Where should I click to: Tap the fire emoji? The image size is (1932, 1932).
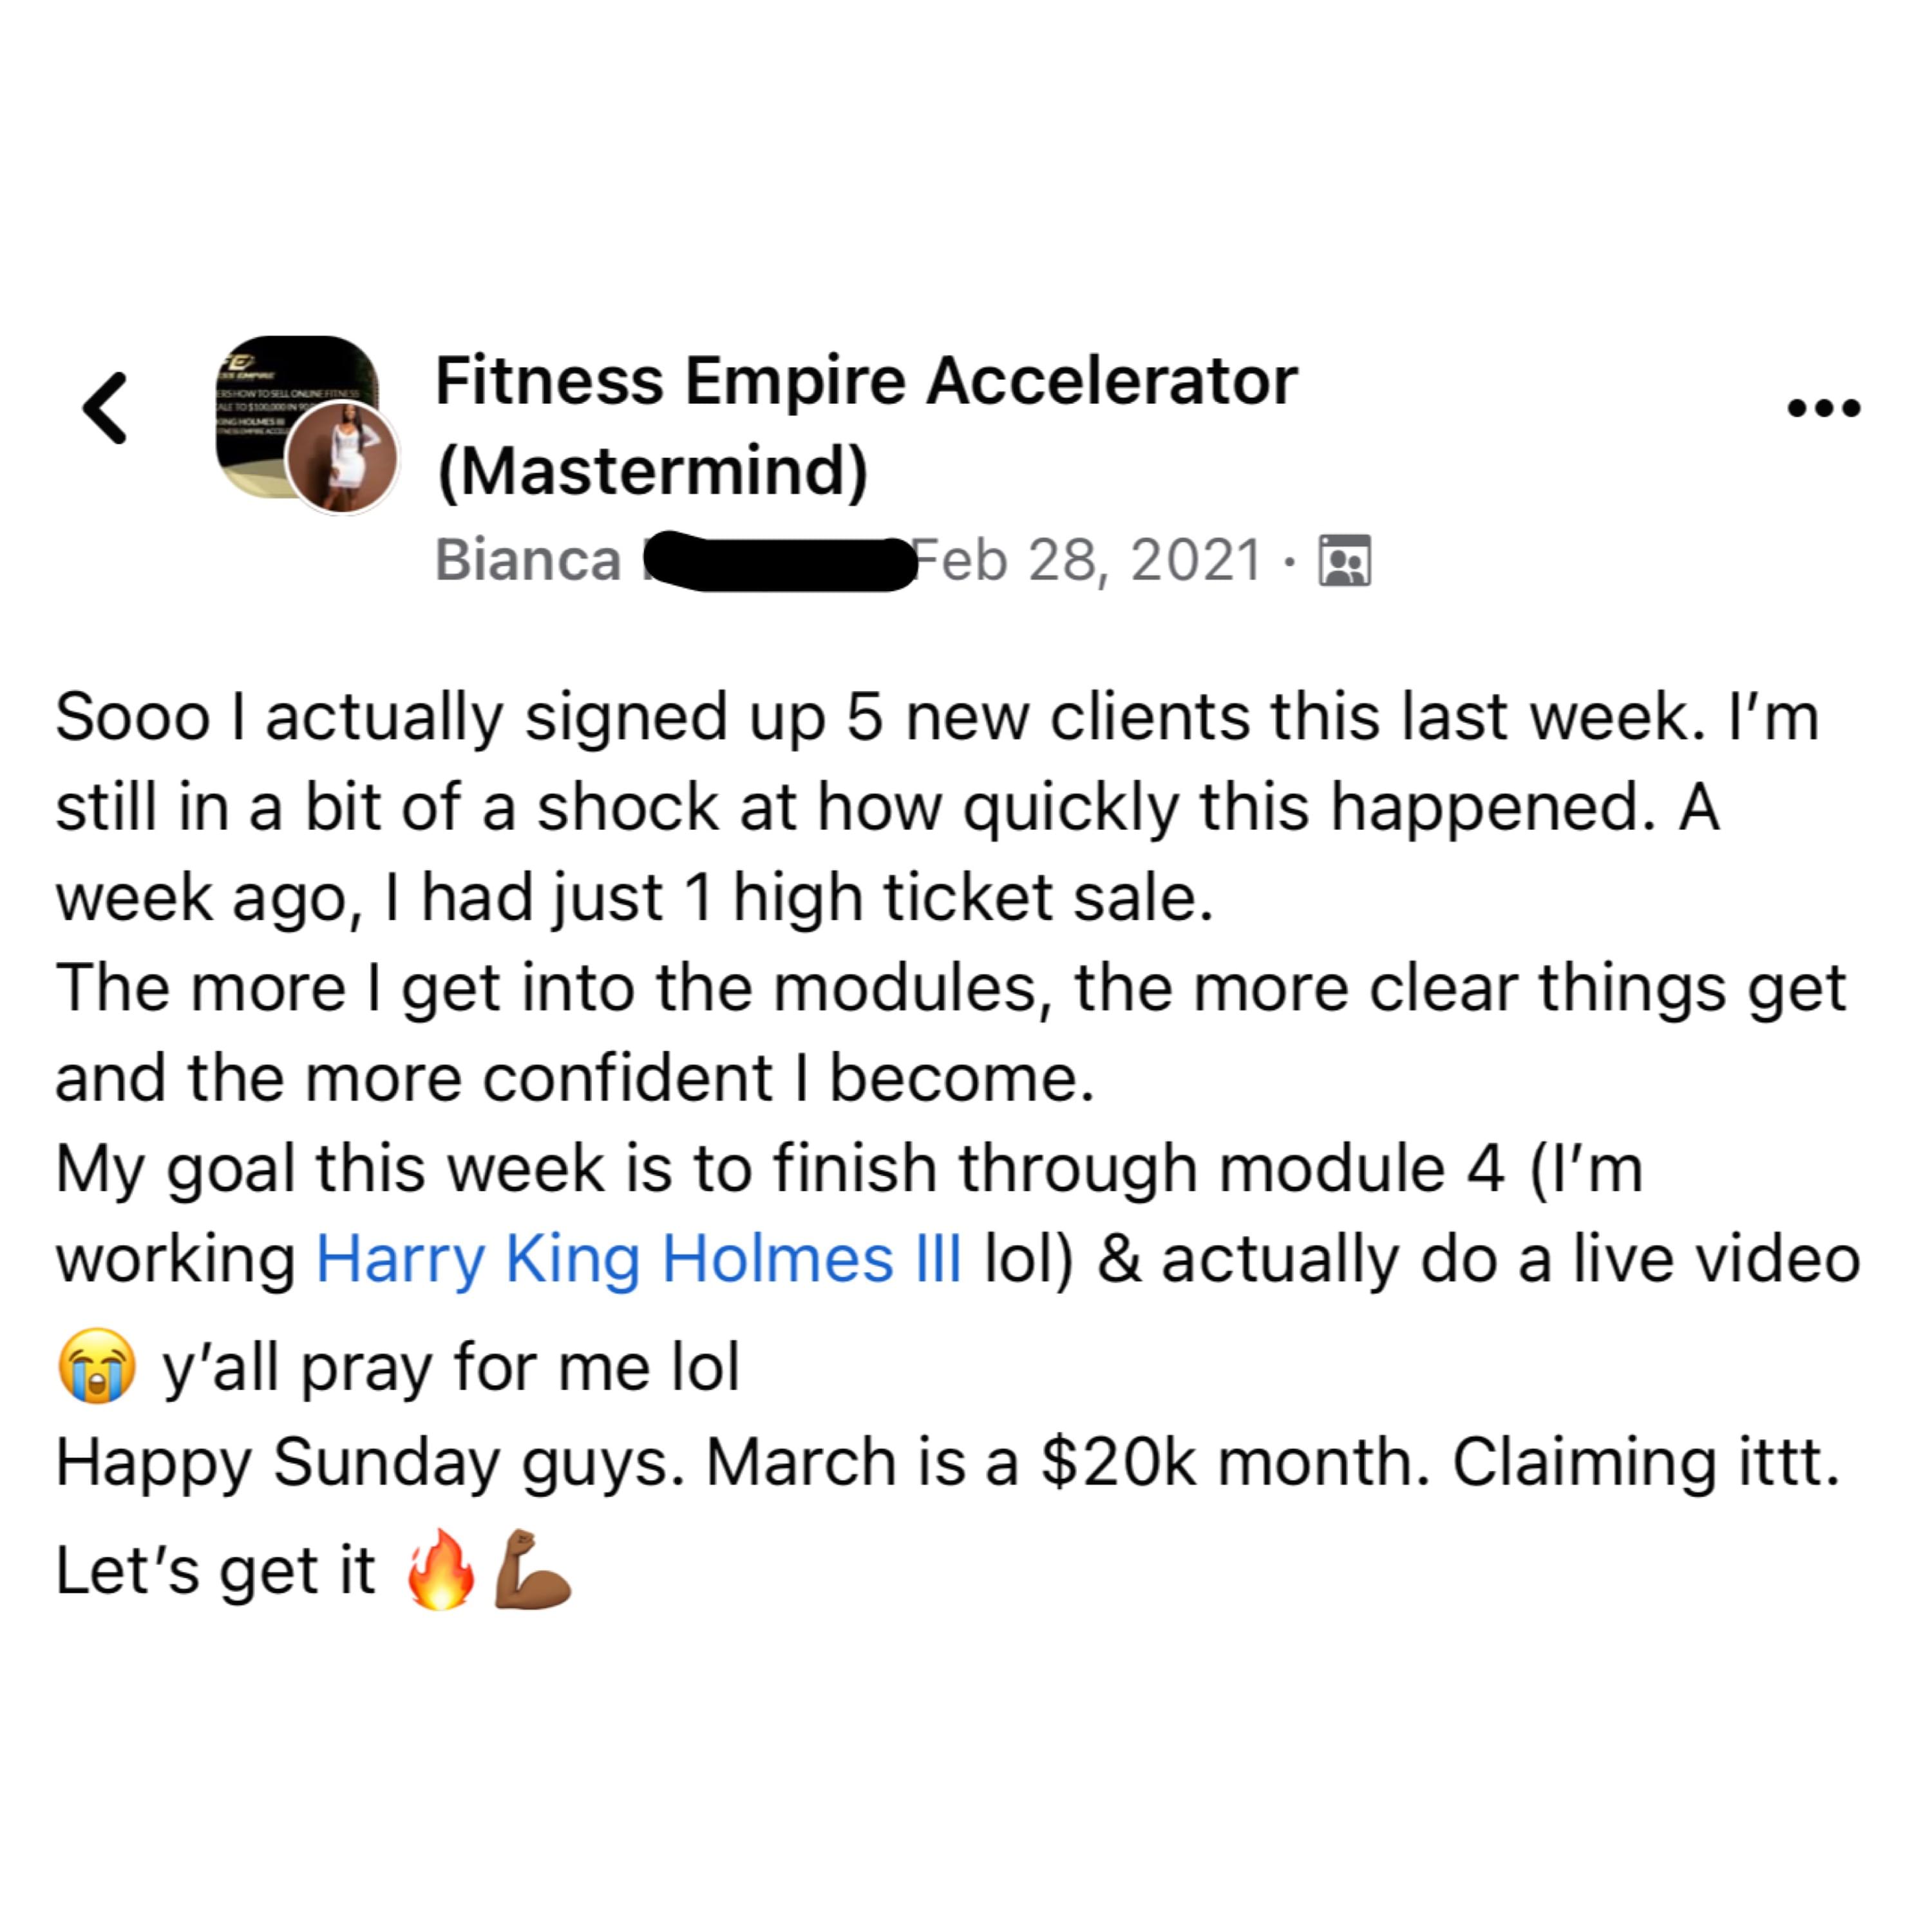[x=440, y=1569]
